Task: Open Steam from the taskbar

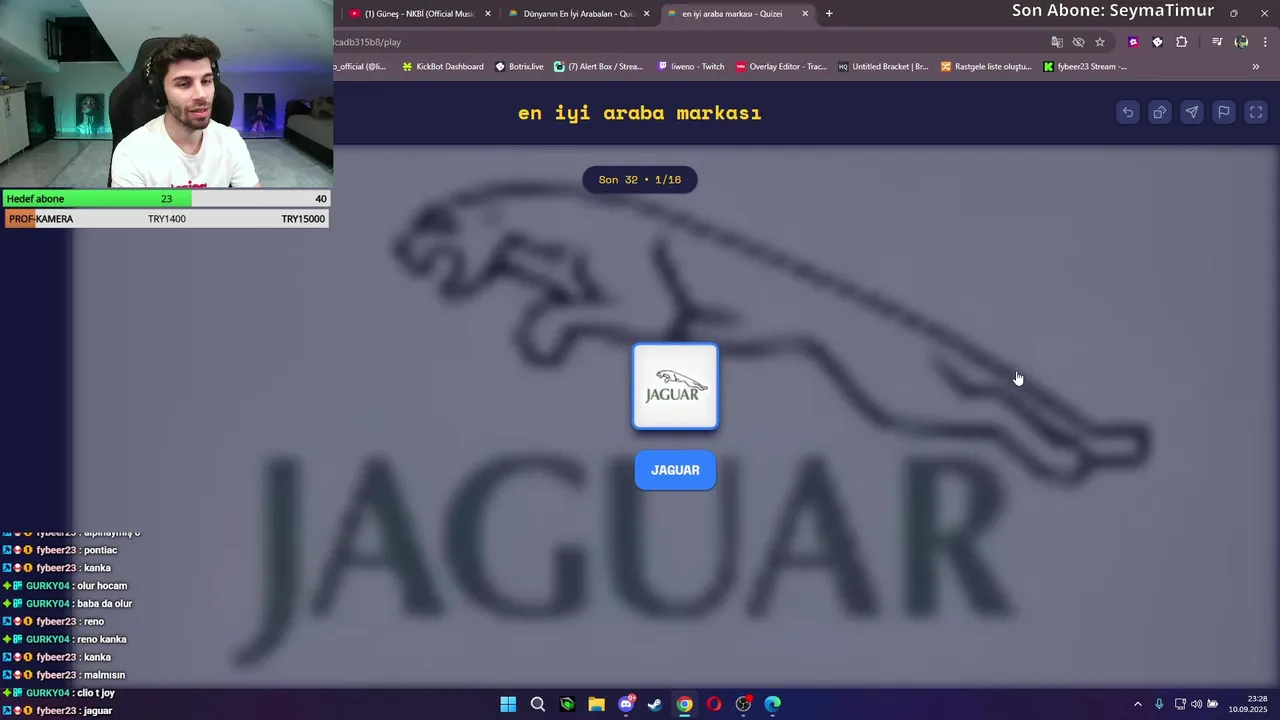Action: (655, 704)
